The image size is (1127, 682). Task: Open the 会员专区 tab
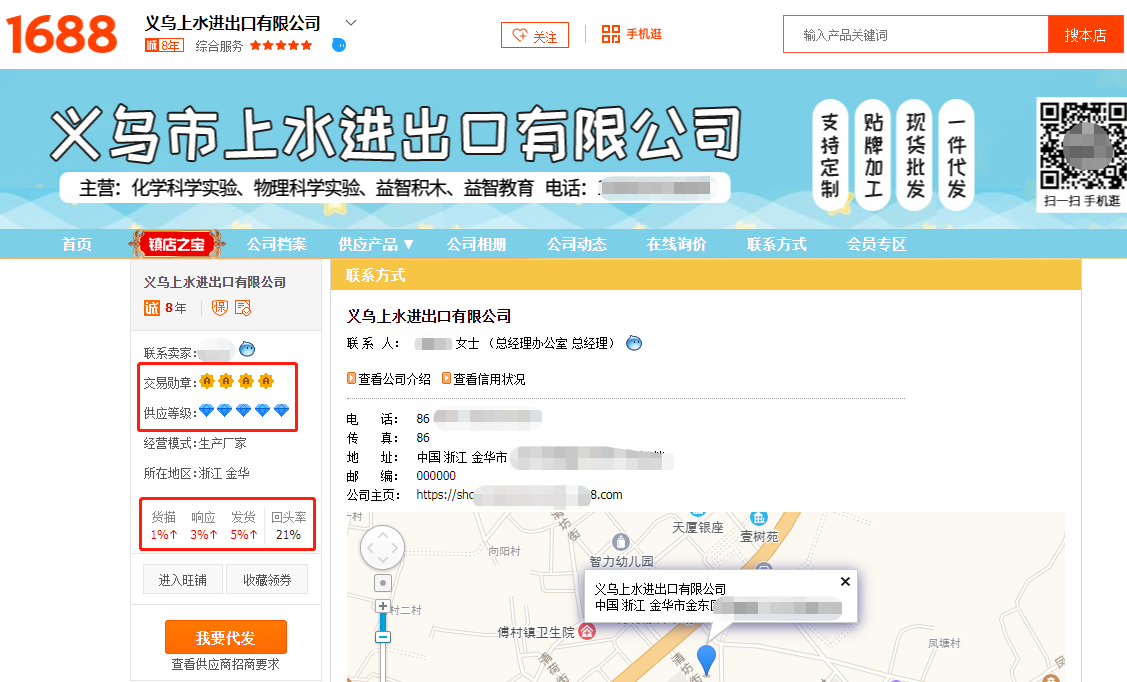(876, 244)
